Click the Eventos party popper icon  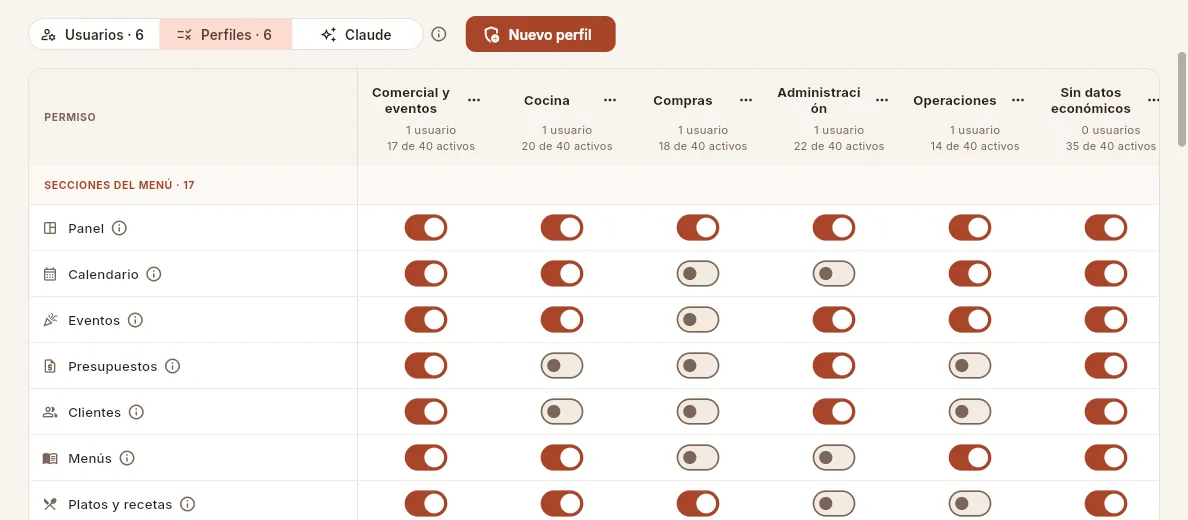click(x=50, y=320)
